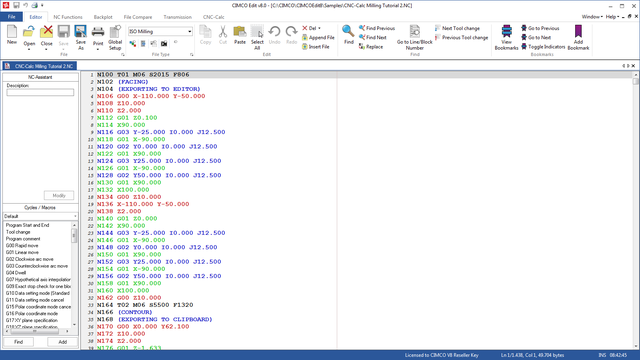Select 'Program Start and End' macro
Viewport: 640px width, 360px height.
27,225
